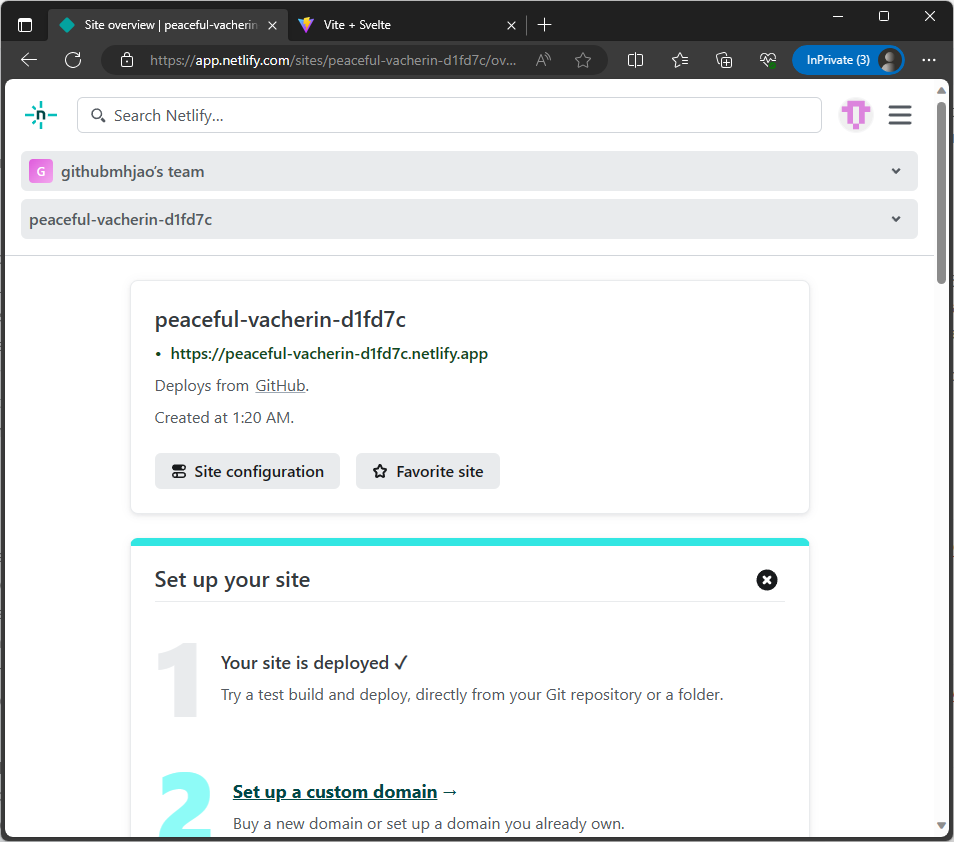Click the 'Set up your site' heading
This screenshot has width=954, height=842.
[x=232, y=580]
